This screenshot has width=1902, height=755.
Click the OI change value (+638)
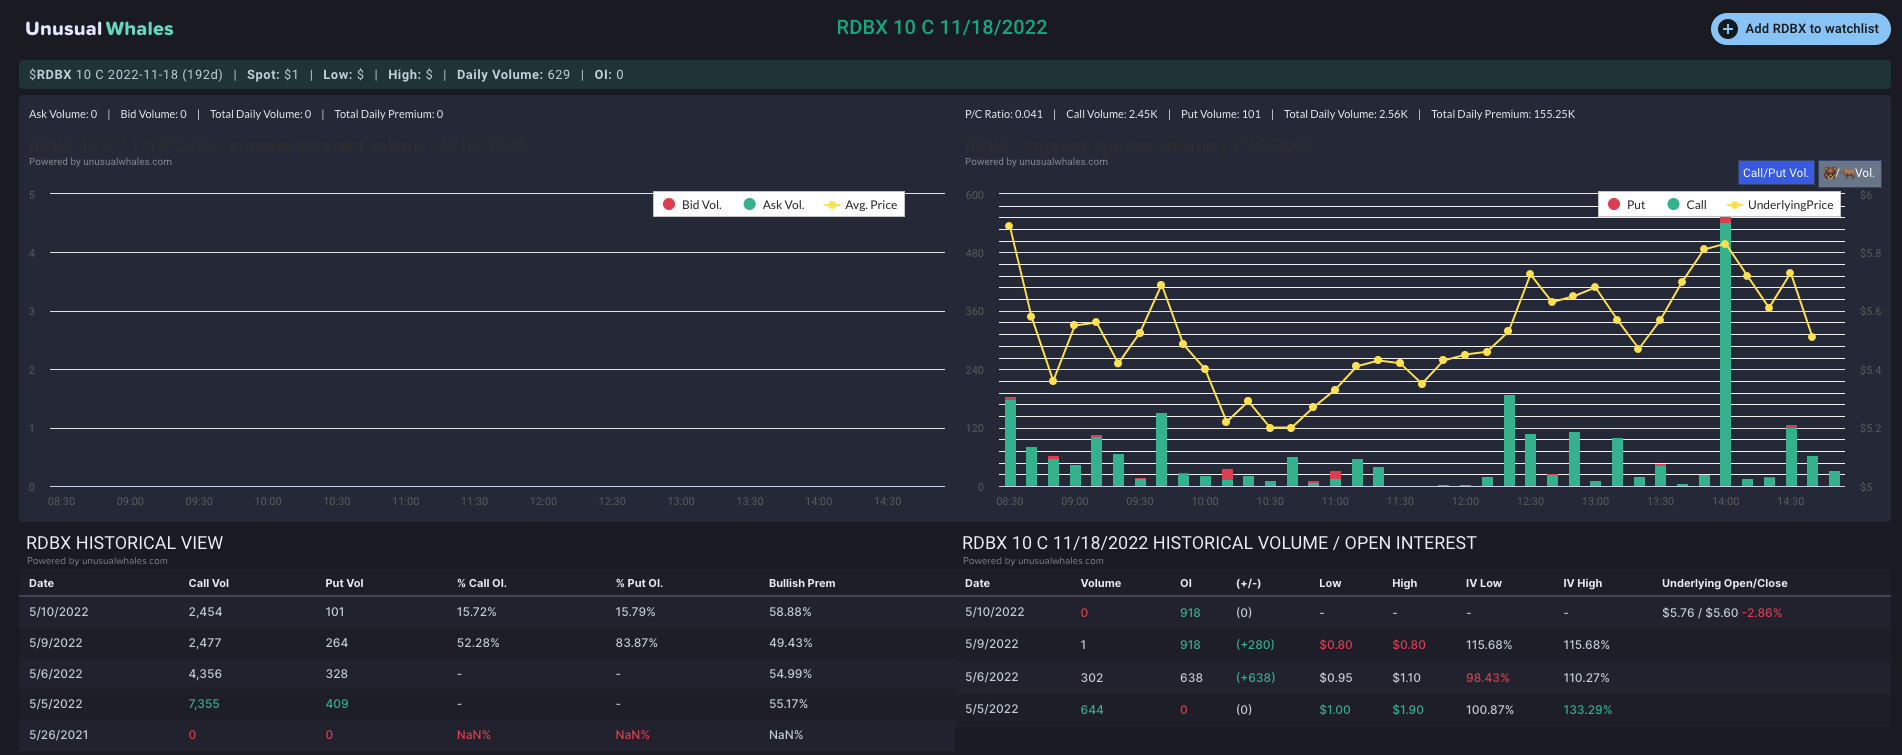[x=1256, y=678]
